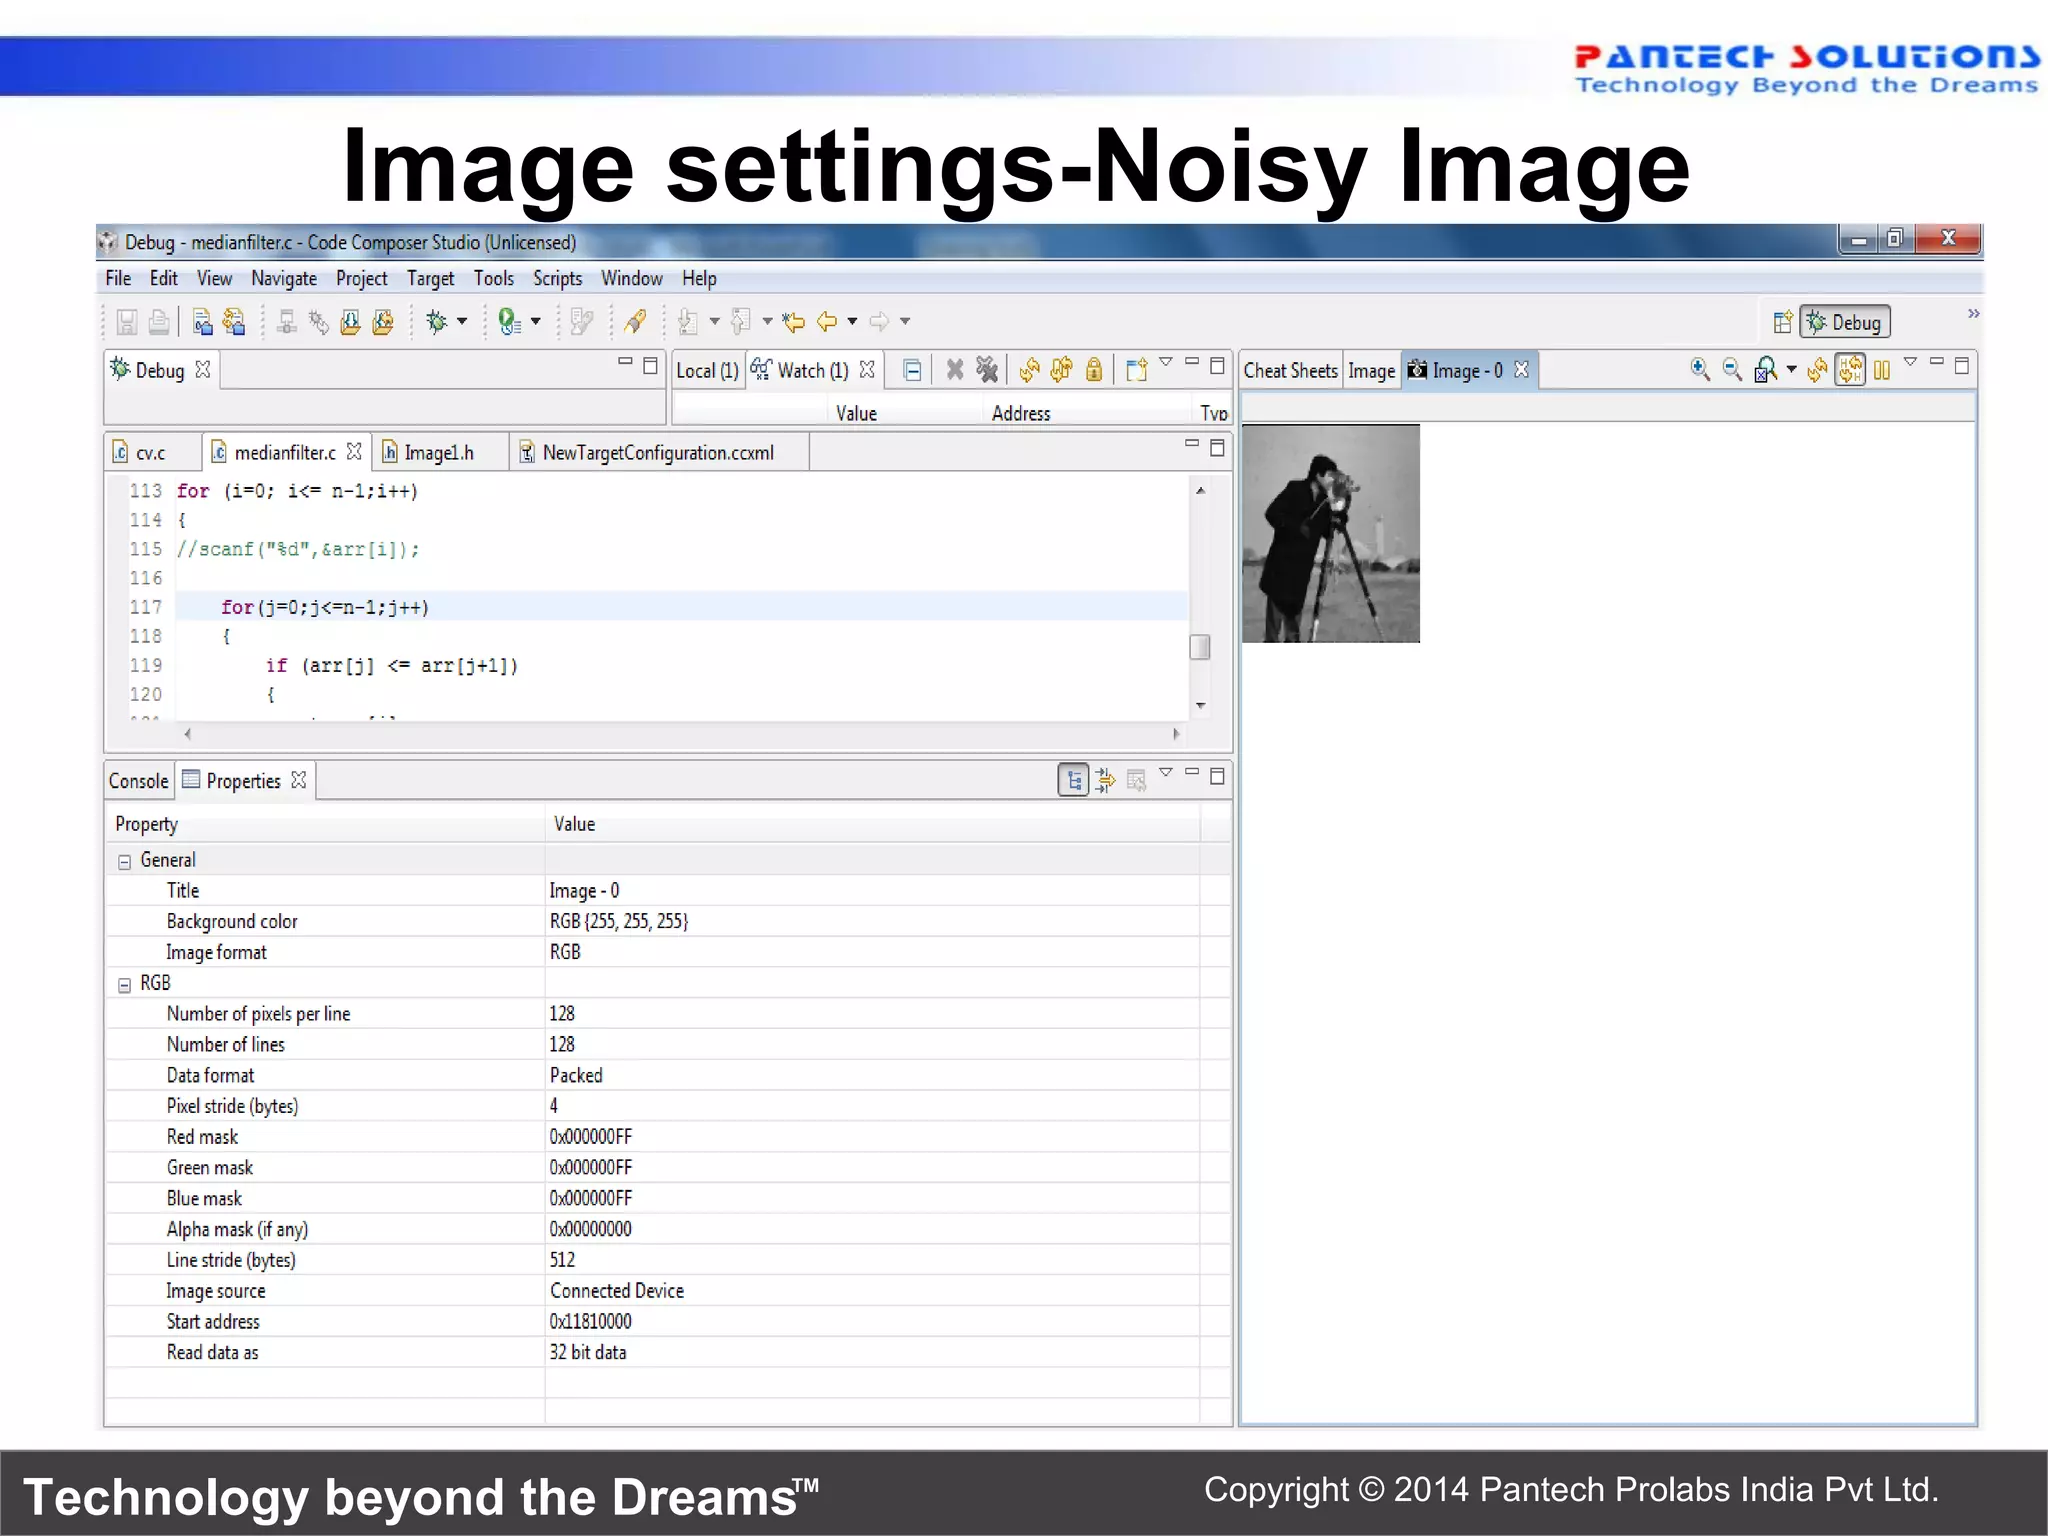Click the Zoom In icon in Image view

click(x=1699, y=370)
